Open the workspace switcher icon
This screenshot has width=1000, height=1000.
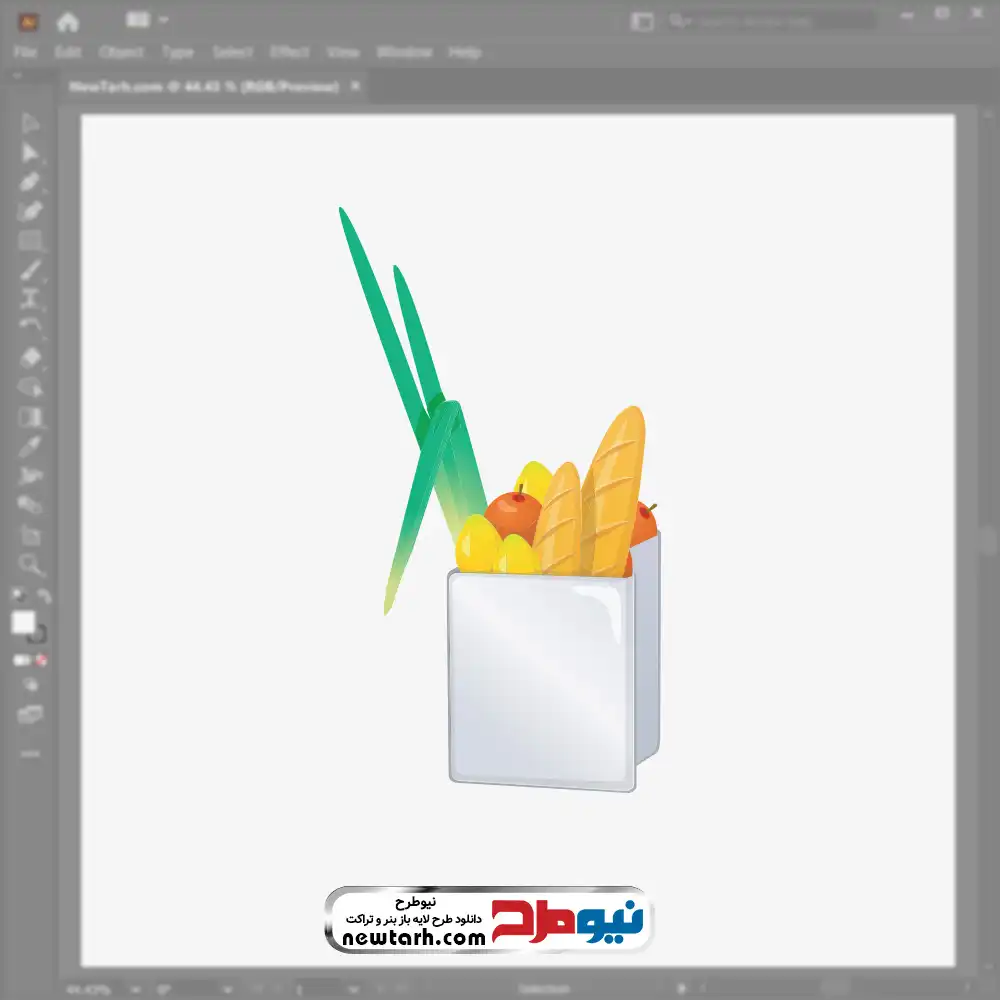(x=642, y=22)
